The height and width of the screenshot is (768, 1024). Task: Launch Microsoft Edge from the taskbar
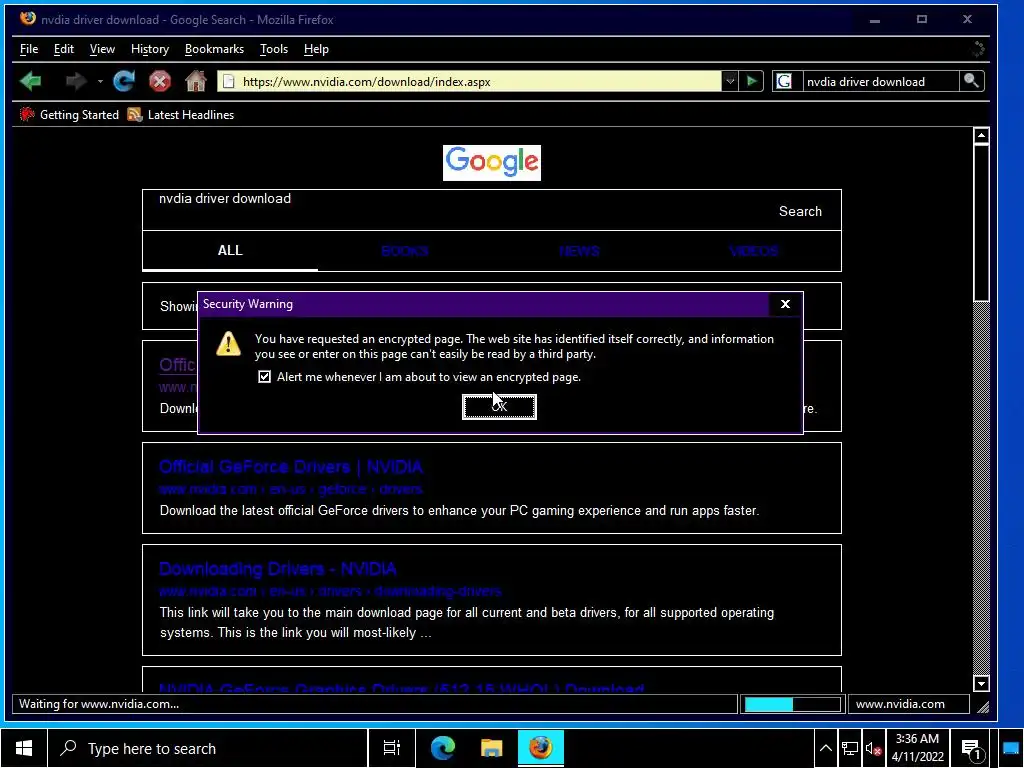443,748
